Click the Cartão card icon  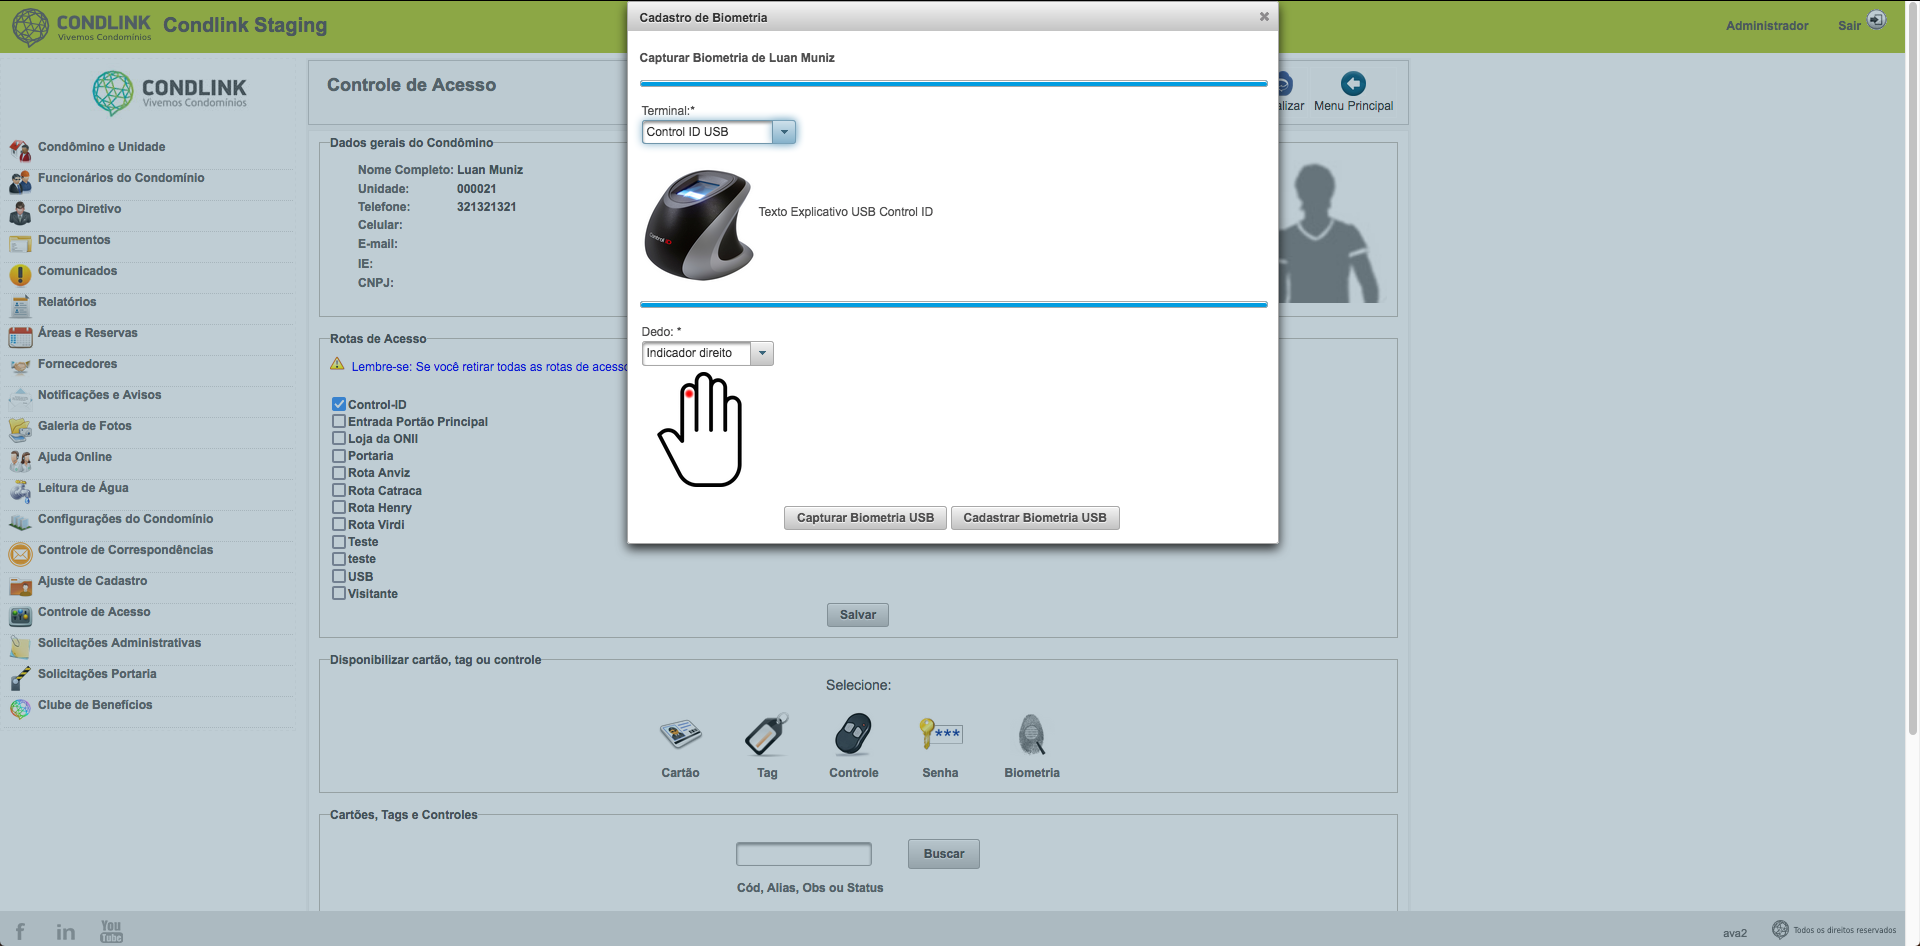point(679,737)
